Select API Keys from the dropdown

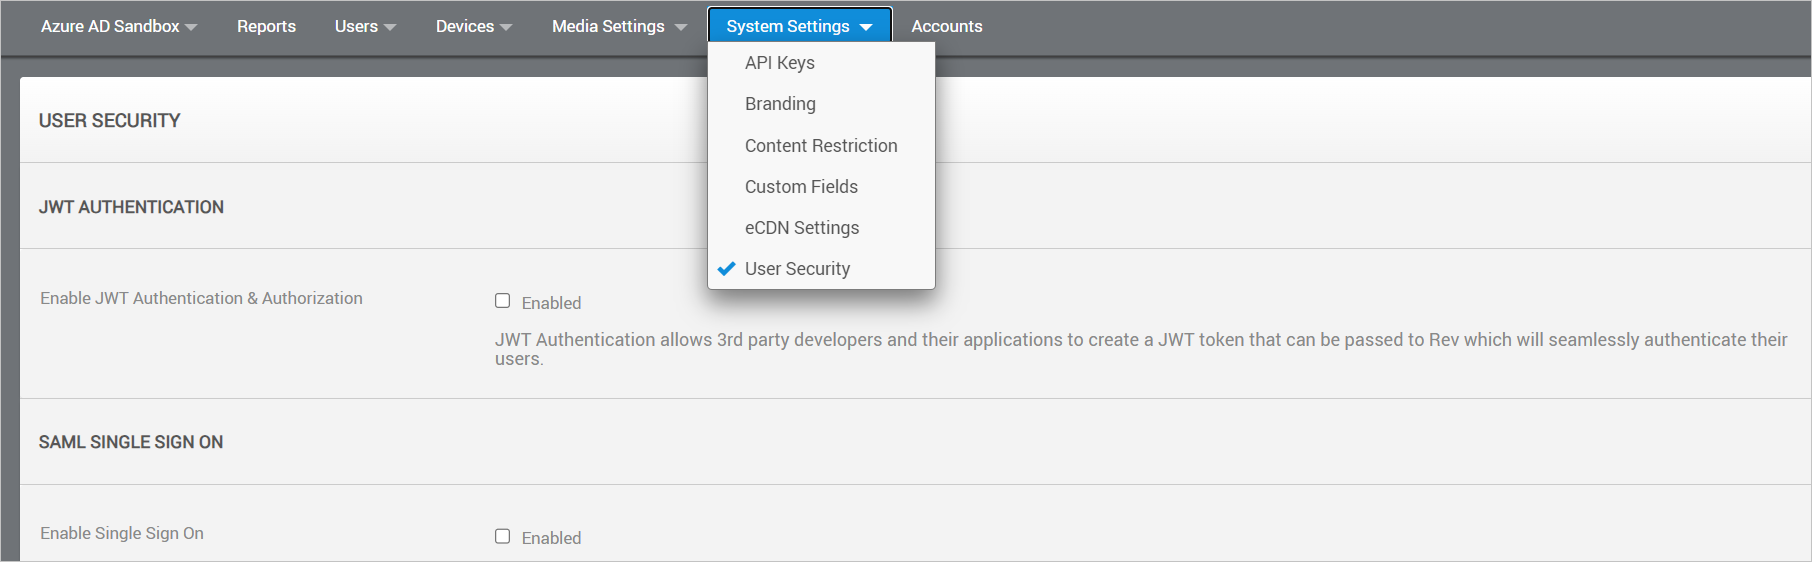point(779,63)
